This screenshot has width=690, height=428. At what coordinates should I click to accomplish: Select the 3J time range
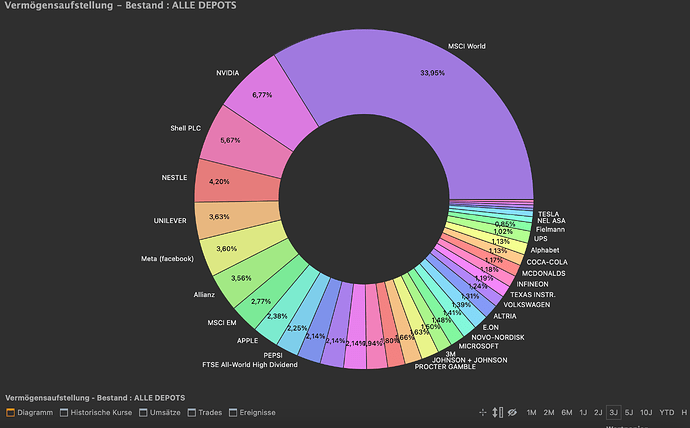tap(613, 413)
